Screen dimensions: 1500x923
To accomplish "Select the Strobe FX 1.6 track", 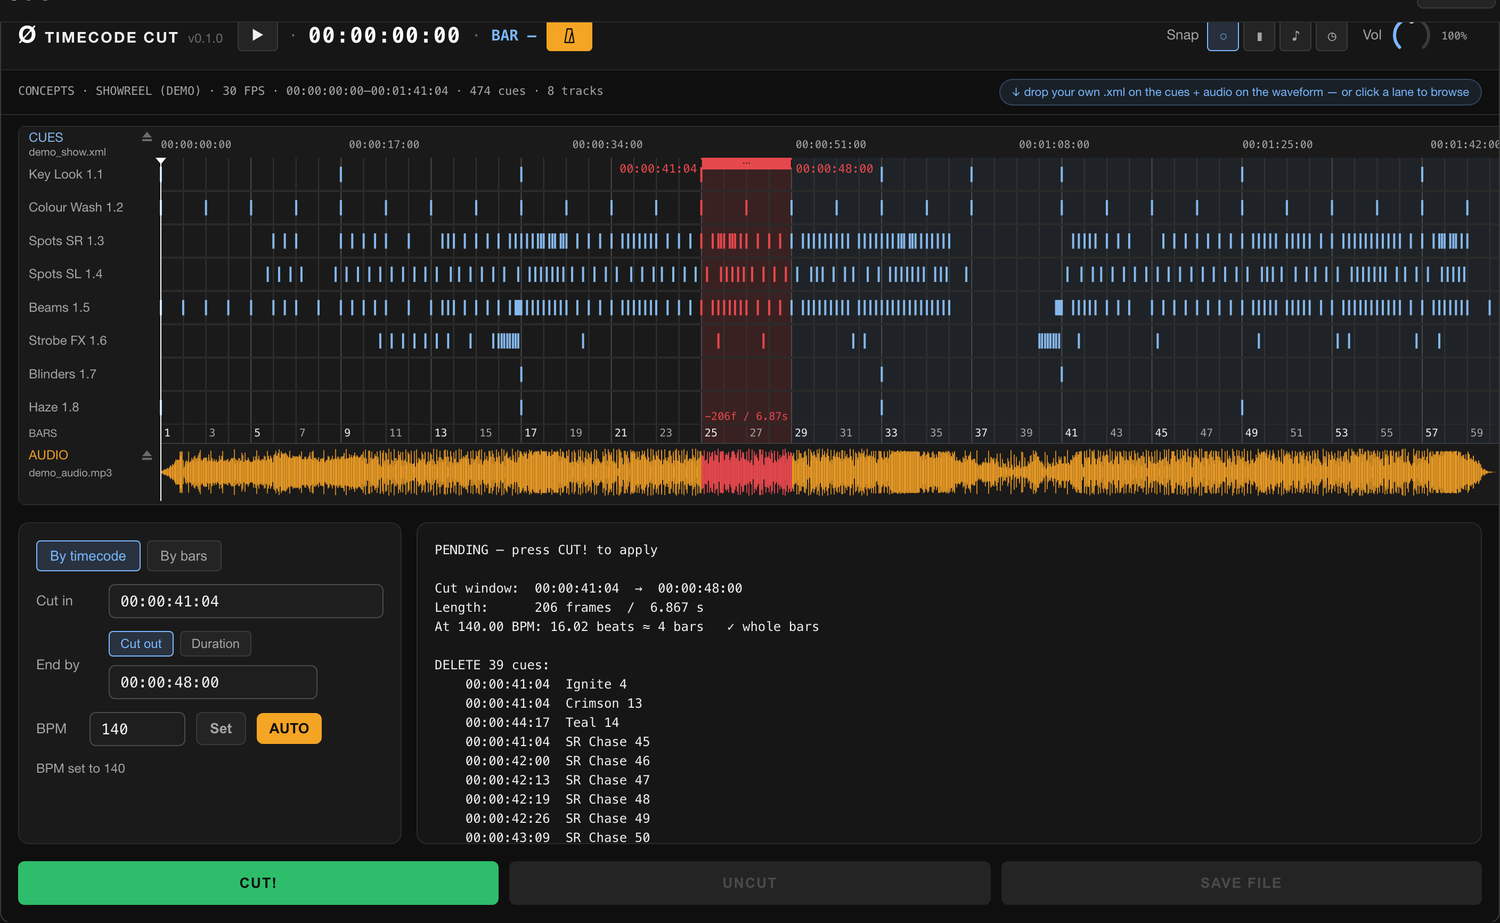I will click(68, 341).
